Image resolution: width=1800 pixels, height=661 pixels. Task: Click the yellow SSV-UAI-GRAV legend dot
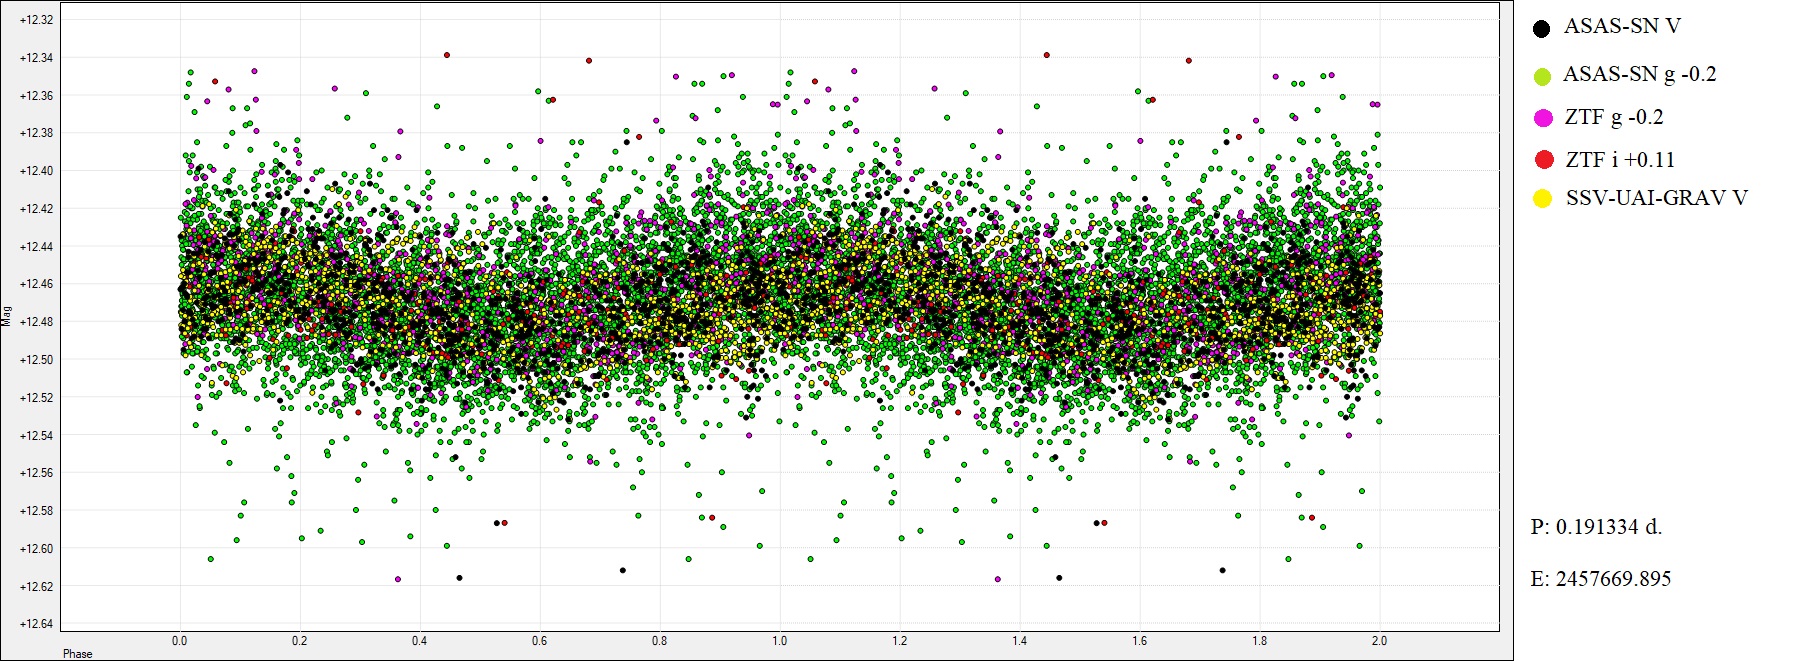[1543, 199]
